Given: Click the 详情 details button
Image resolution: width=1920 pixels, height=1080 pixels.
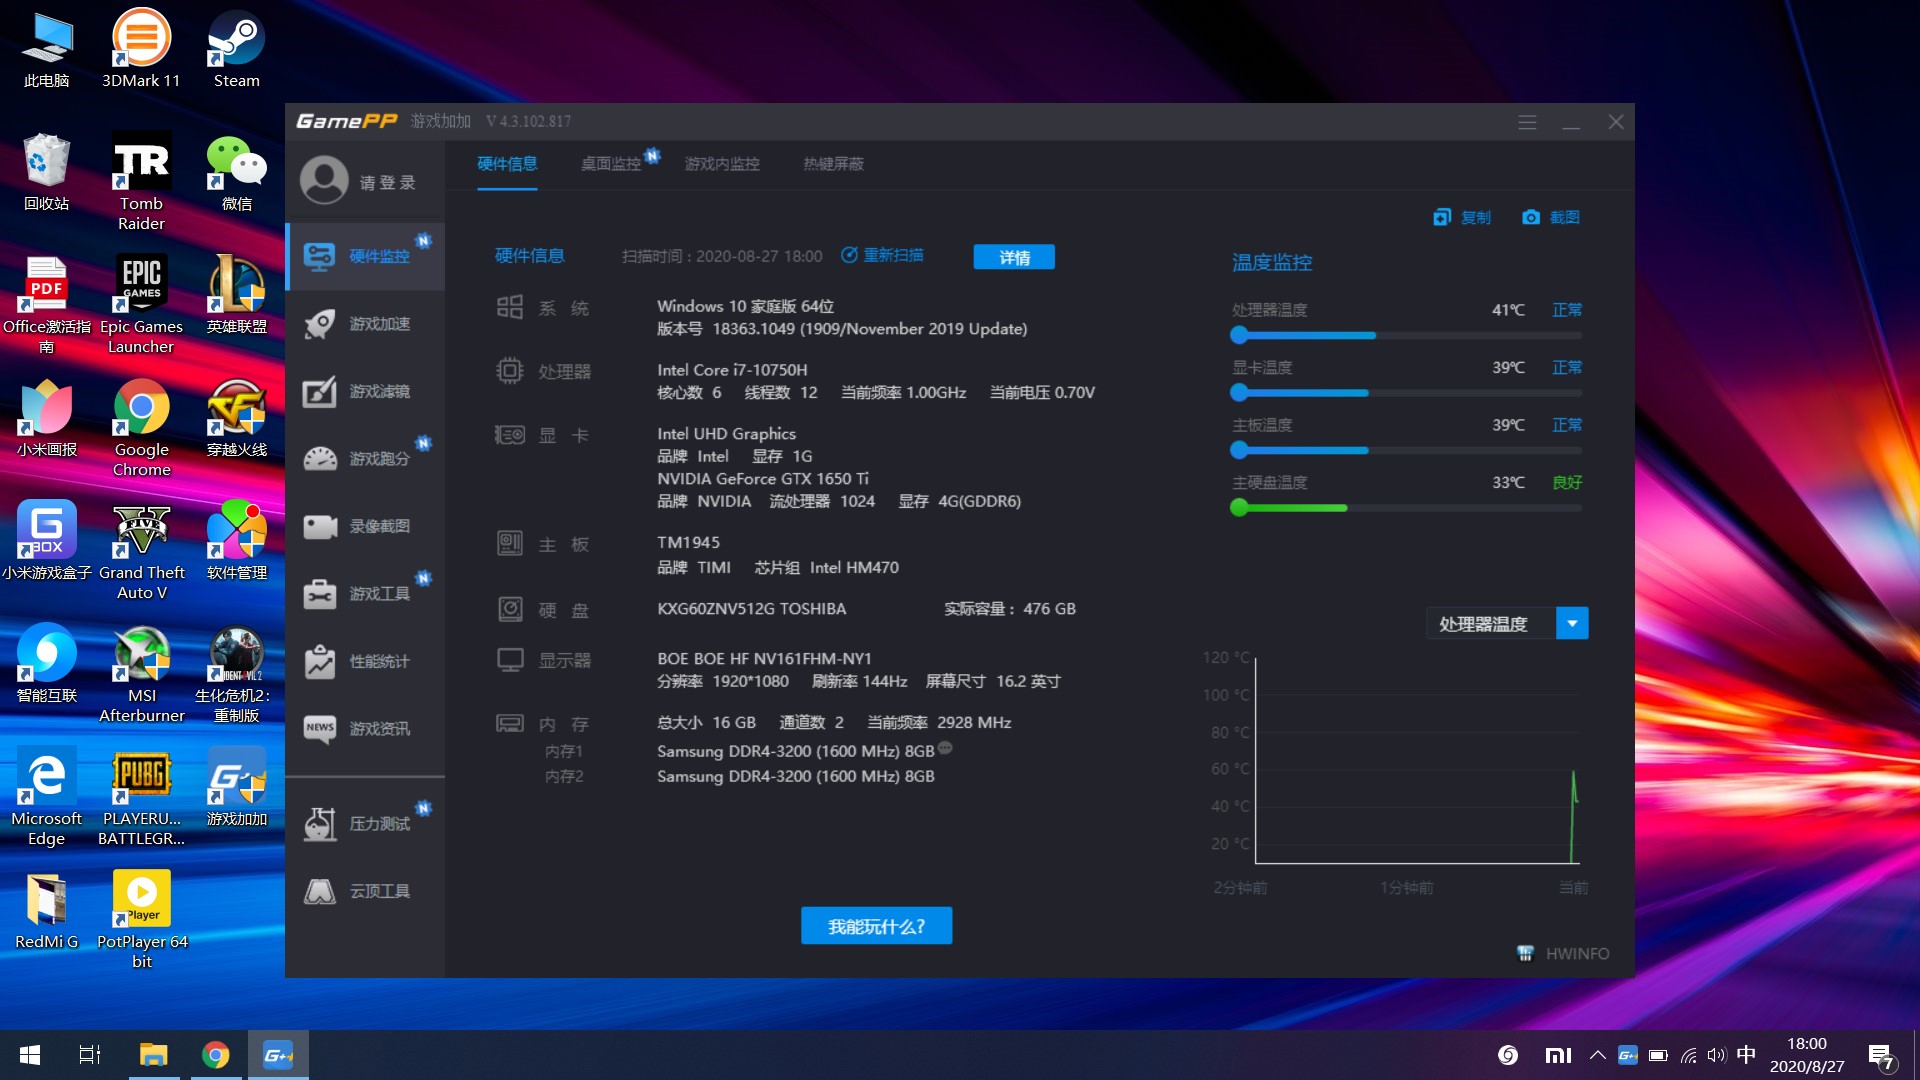Looking at the screenshot, I should click(1014, 257).
